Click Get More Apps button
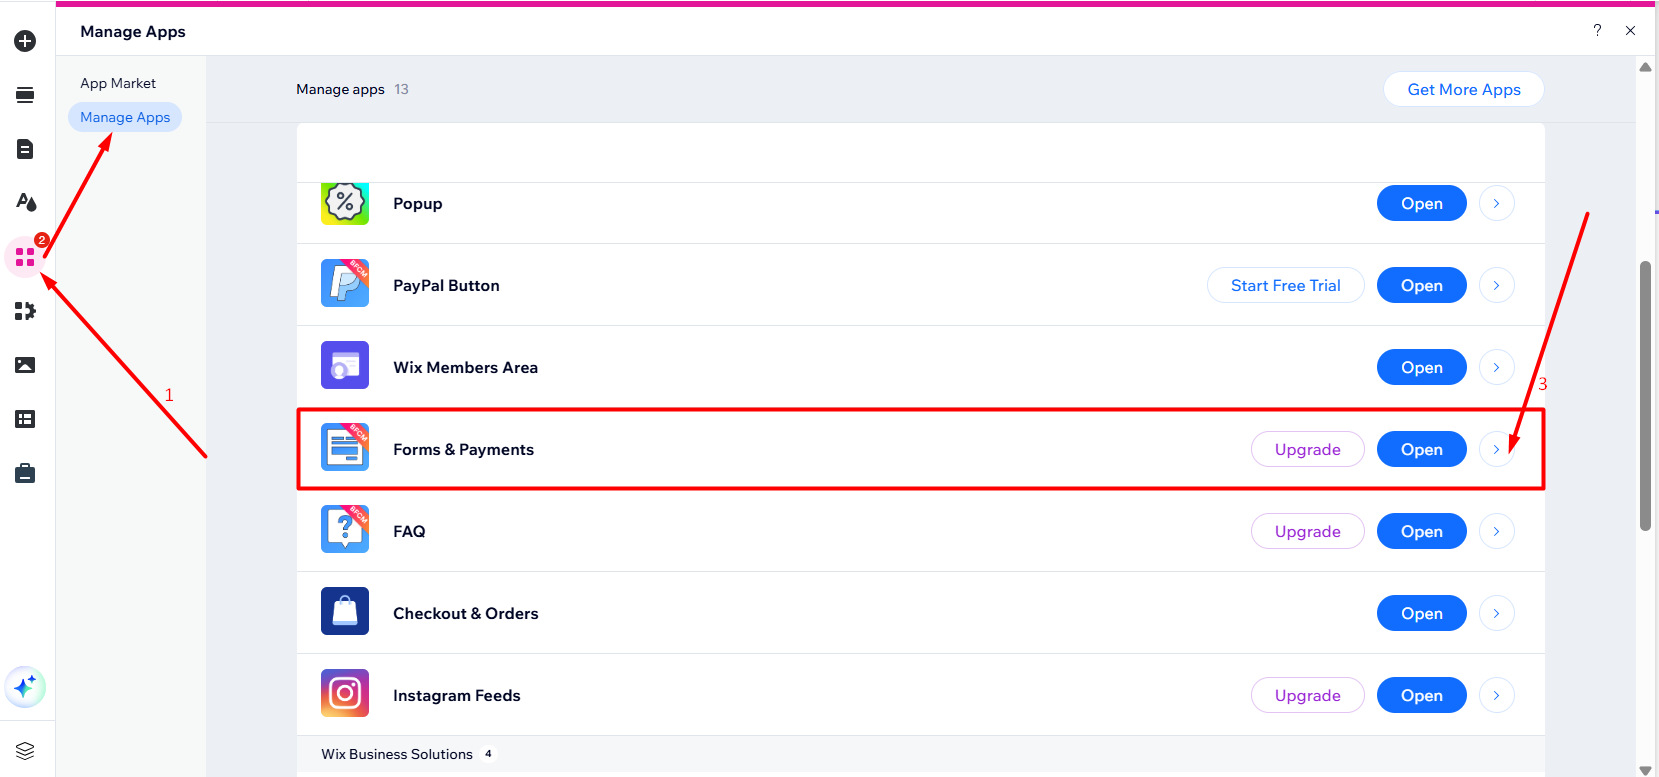The height and width of the screenshot is (777, 1659). [x=1464, y=89]
